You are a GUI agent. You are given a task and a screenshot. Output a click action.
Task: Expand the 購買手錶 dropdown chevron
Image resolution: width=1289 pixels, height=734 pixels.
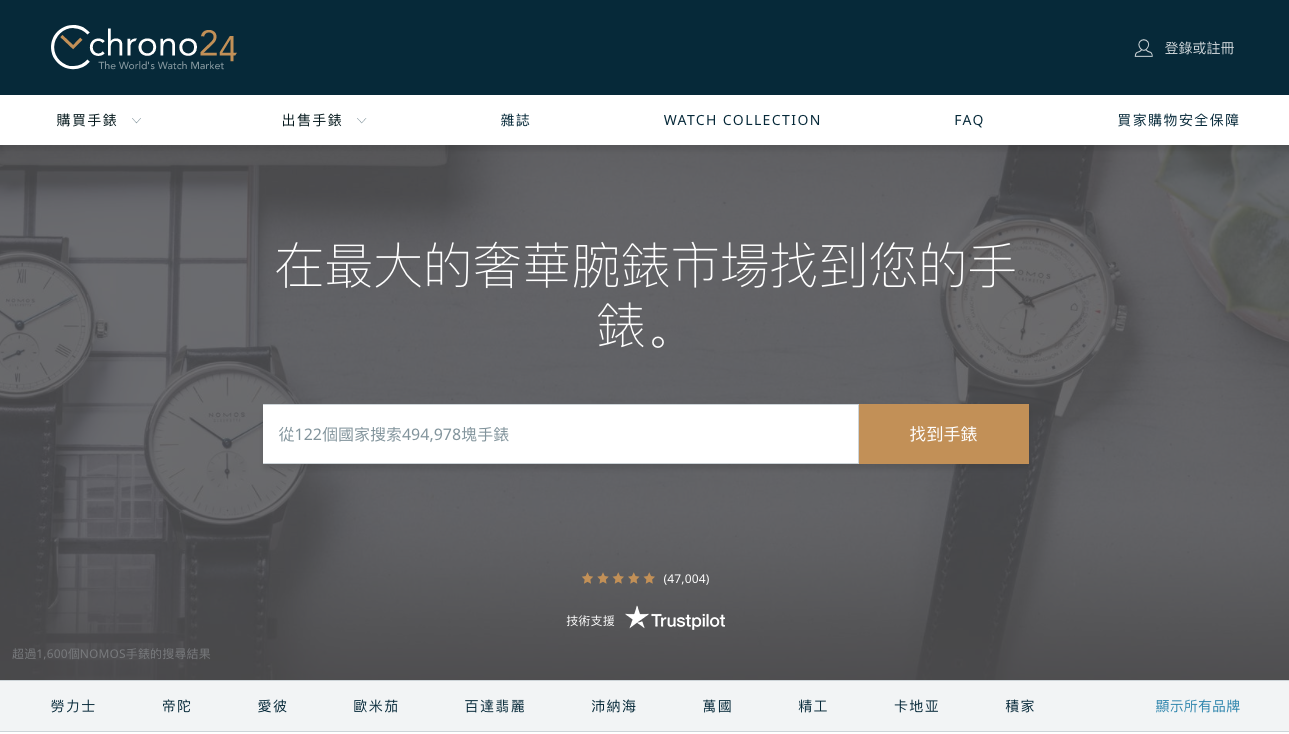tap(136, 121)
